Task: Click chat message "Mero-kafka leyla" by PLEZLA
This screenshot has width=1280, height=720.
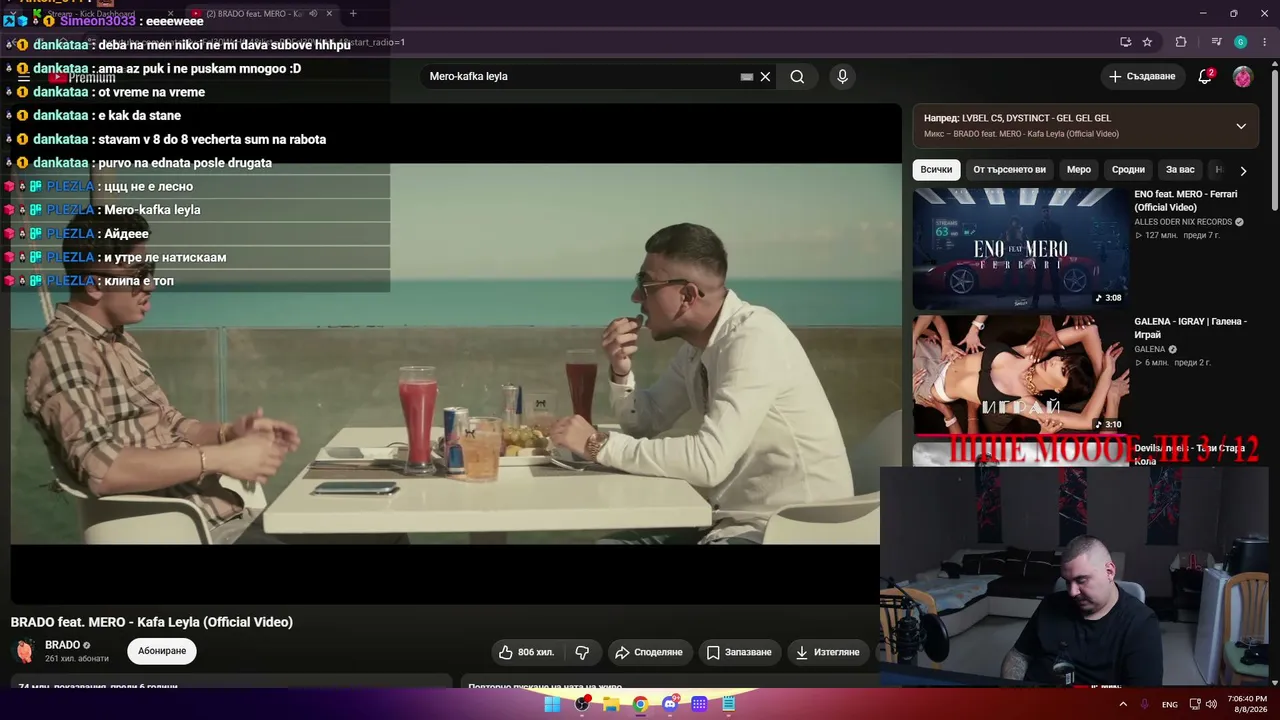Action: click(x=152, y=210)
